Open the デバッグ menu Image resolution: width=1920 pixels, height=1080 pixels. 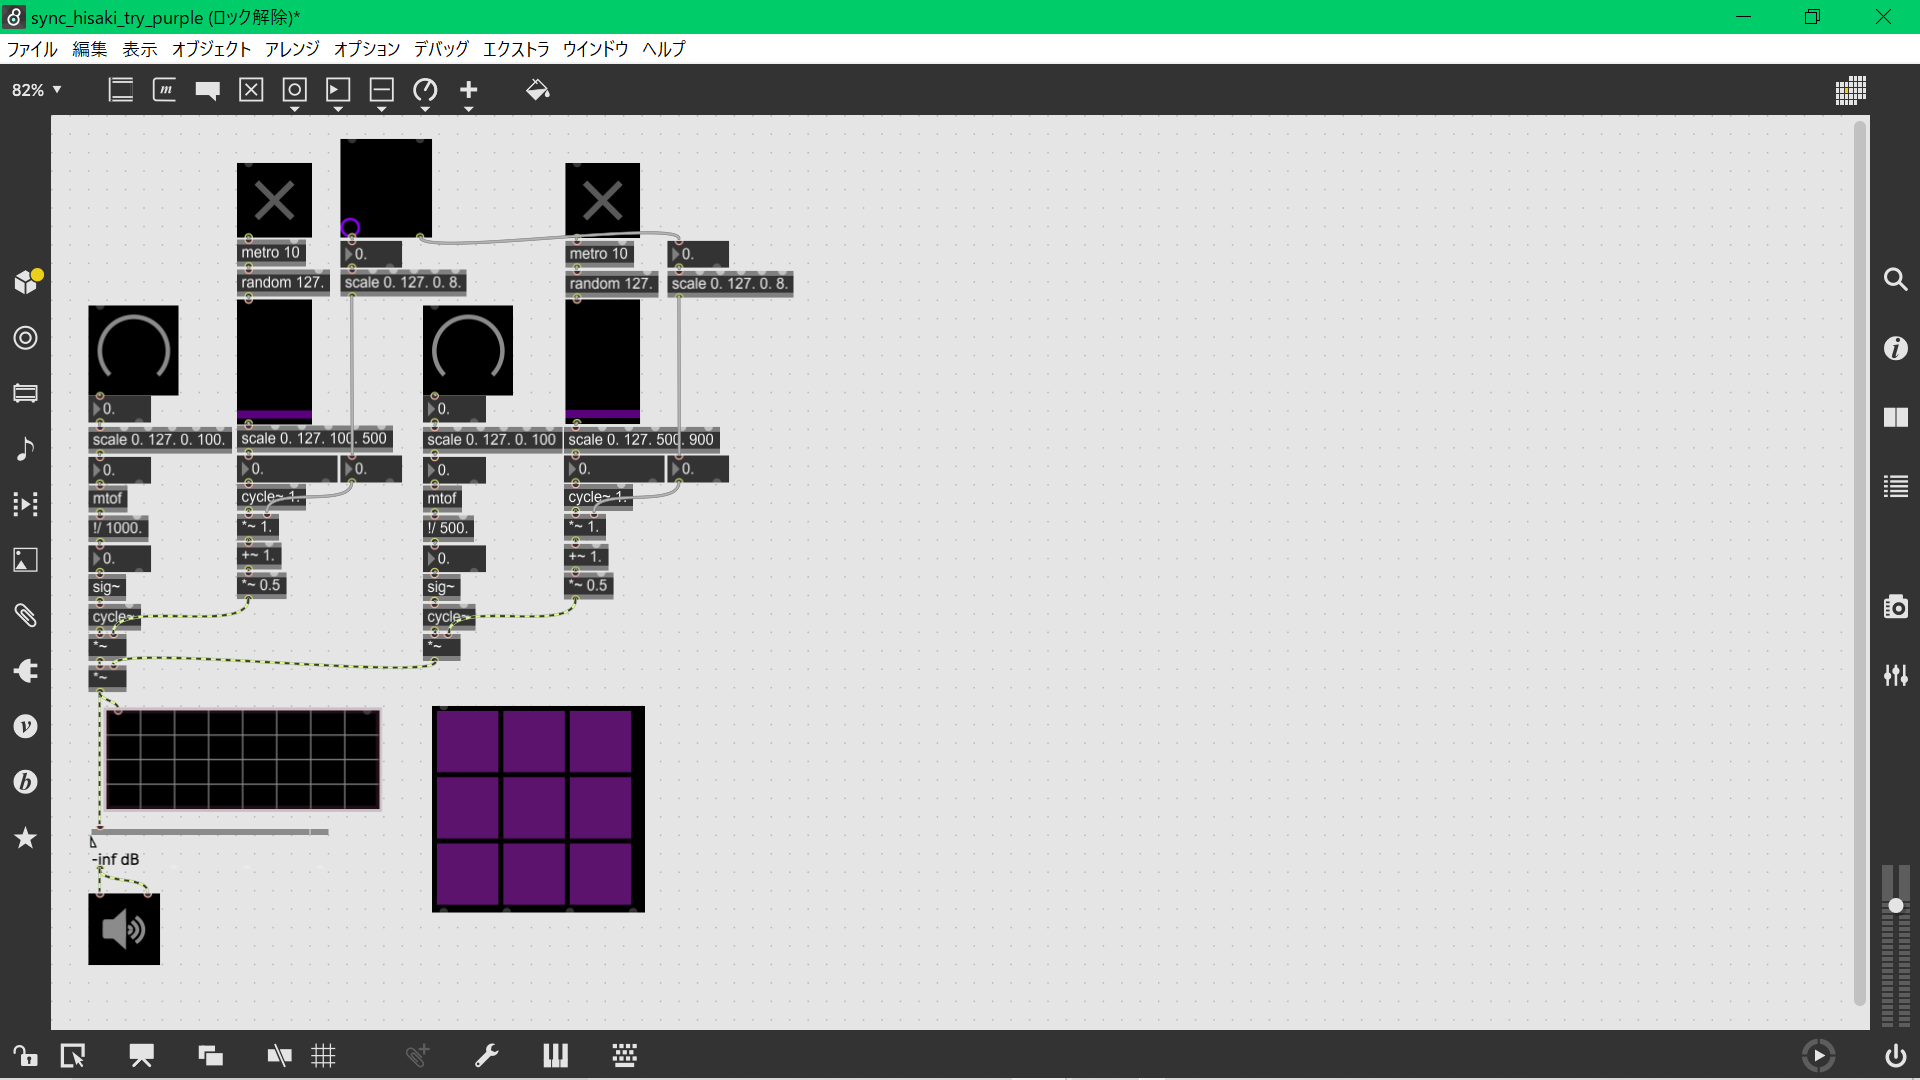click(441, 49)
